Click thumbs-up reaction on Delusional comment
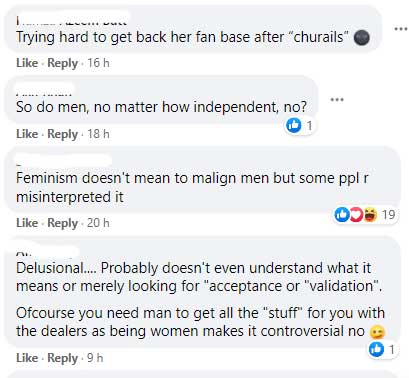 pyautogui.click(x=376, y=349)
